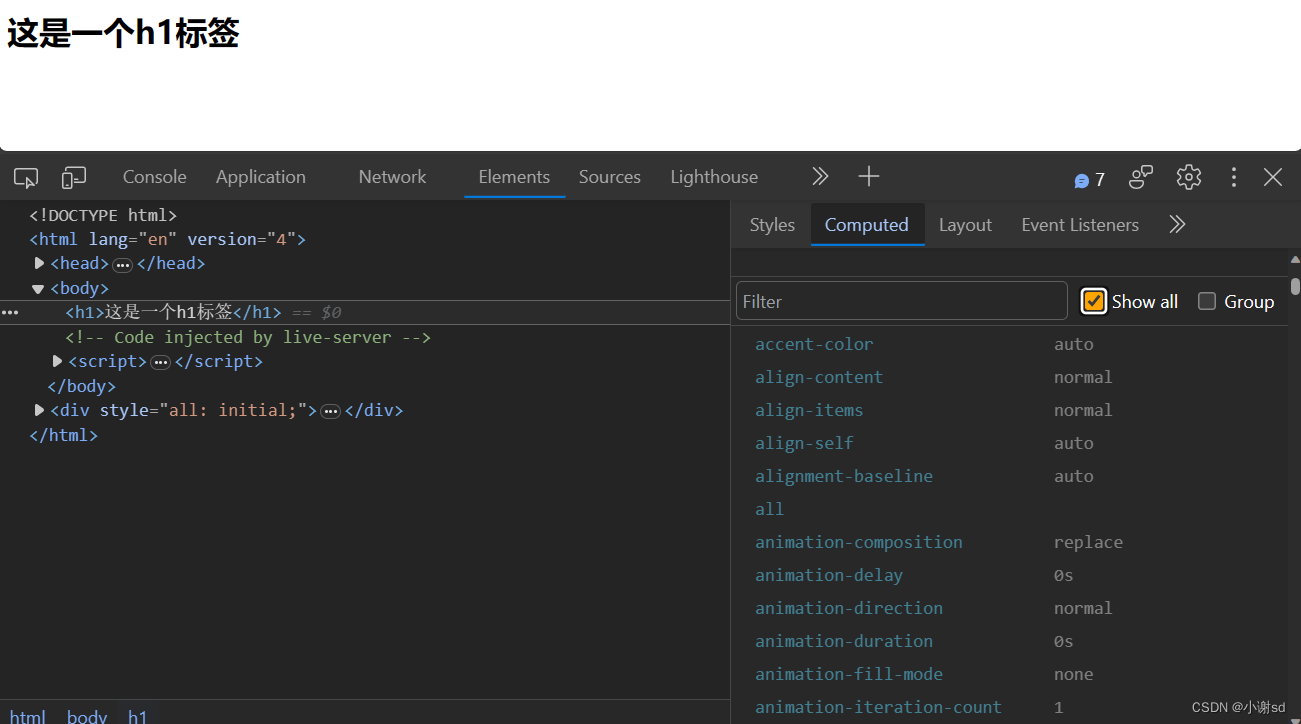Click the animation-fill-mode property
Screen dimensions: 1301x724
[x=849, y=674]
